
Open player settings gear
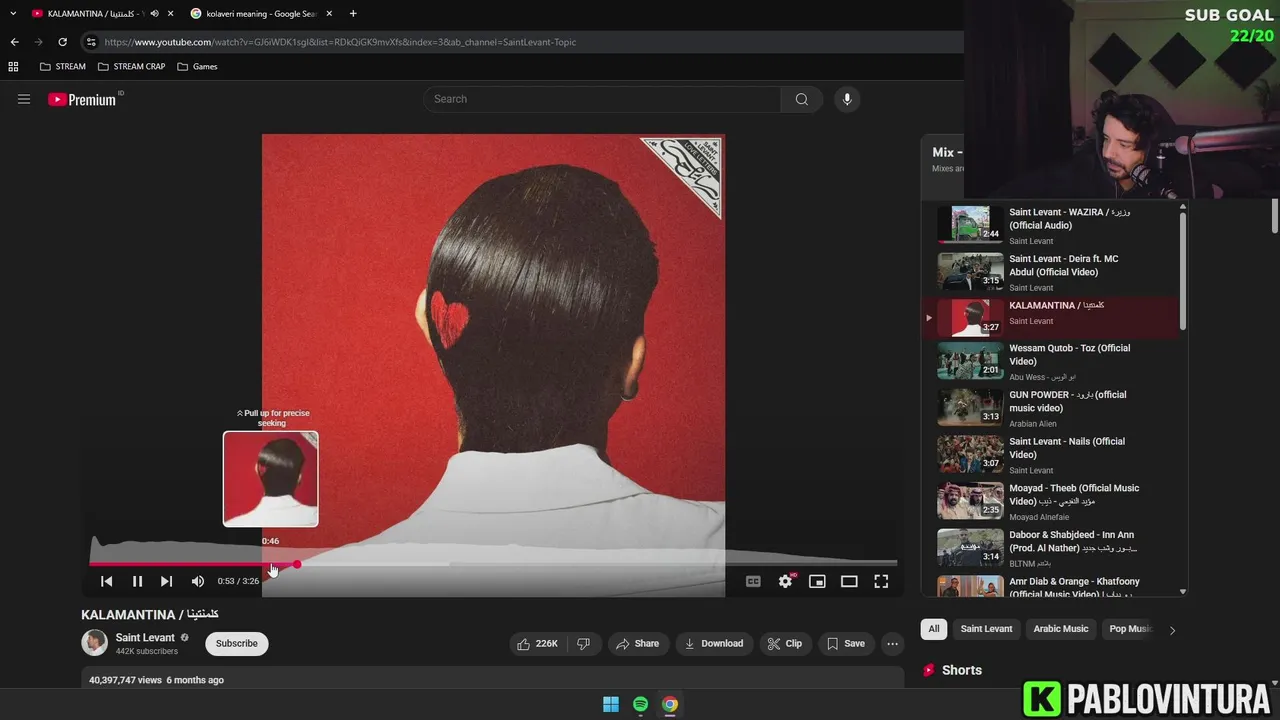[786, 581]
